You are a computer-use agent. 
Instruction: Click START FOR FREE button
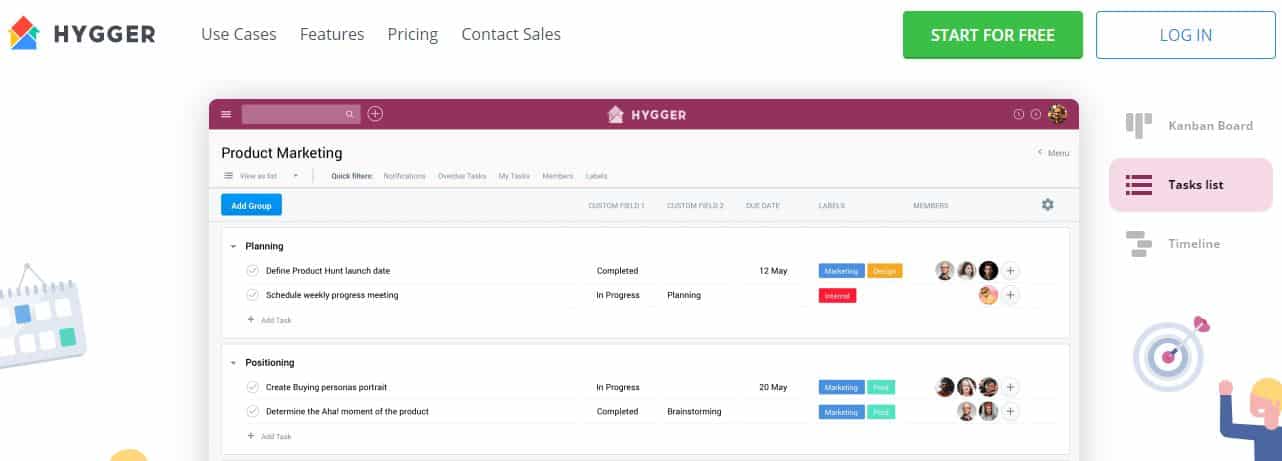tap(993, 35)
